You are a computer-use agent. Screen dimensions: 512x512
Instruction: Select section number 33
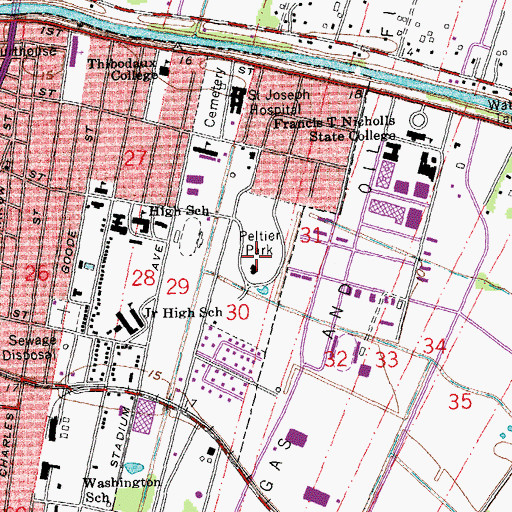(x=387, y=359)
